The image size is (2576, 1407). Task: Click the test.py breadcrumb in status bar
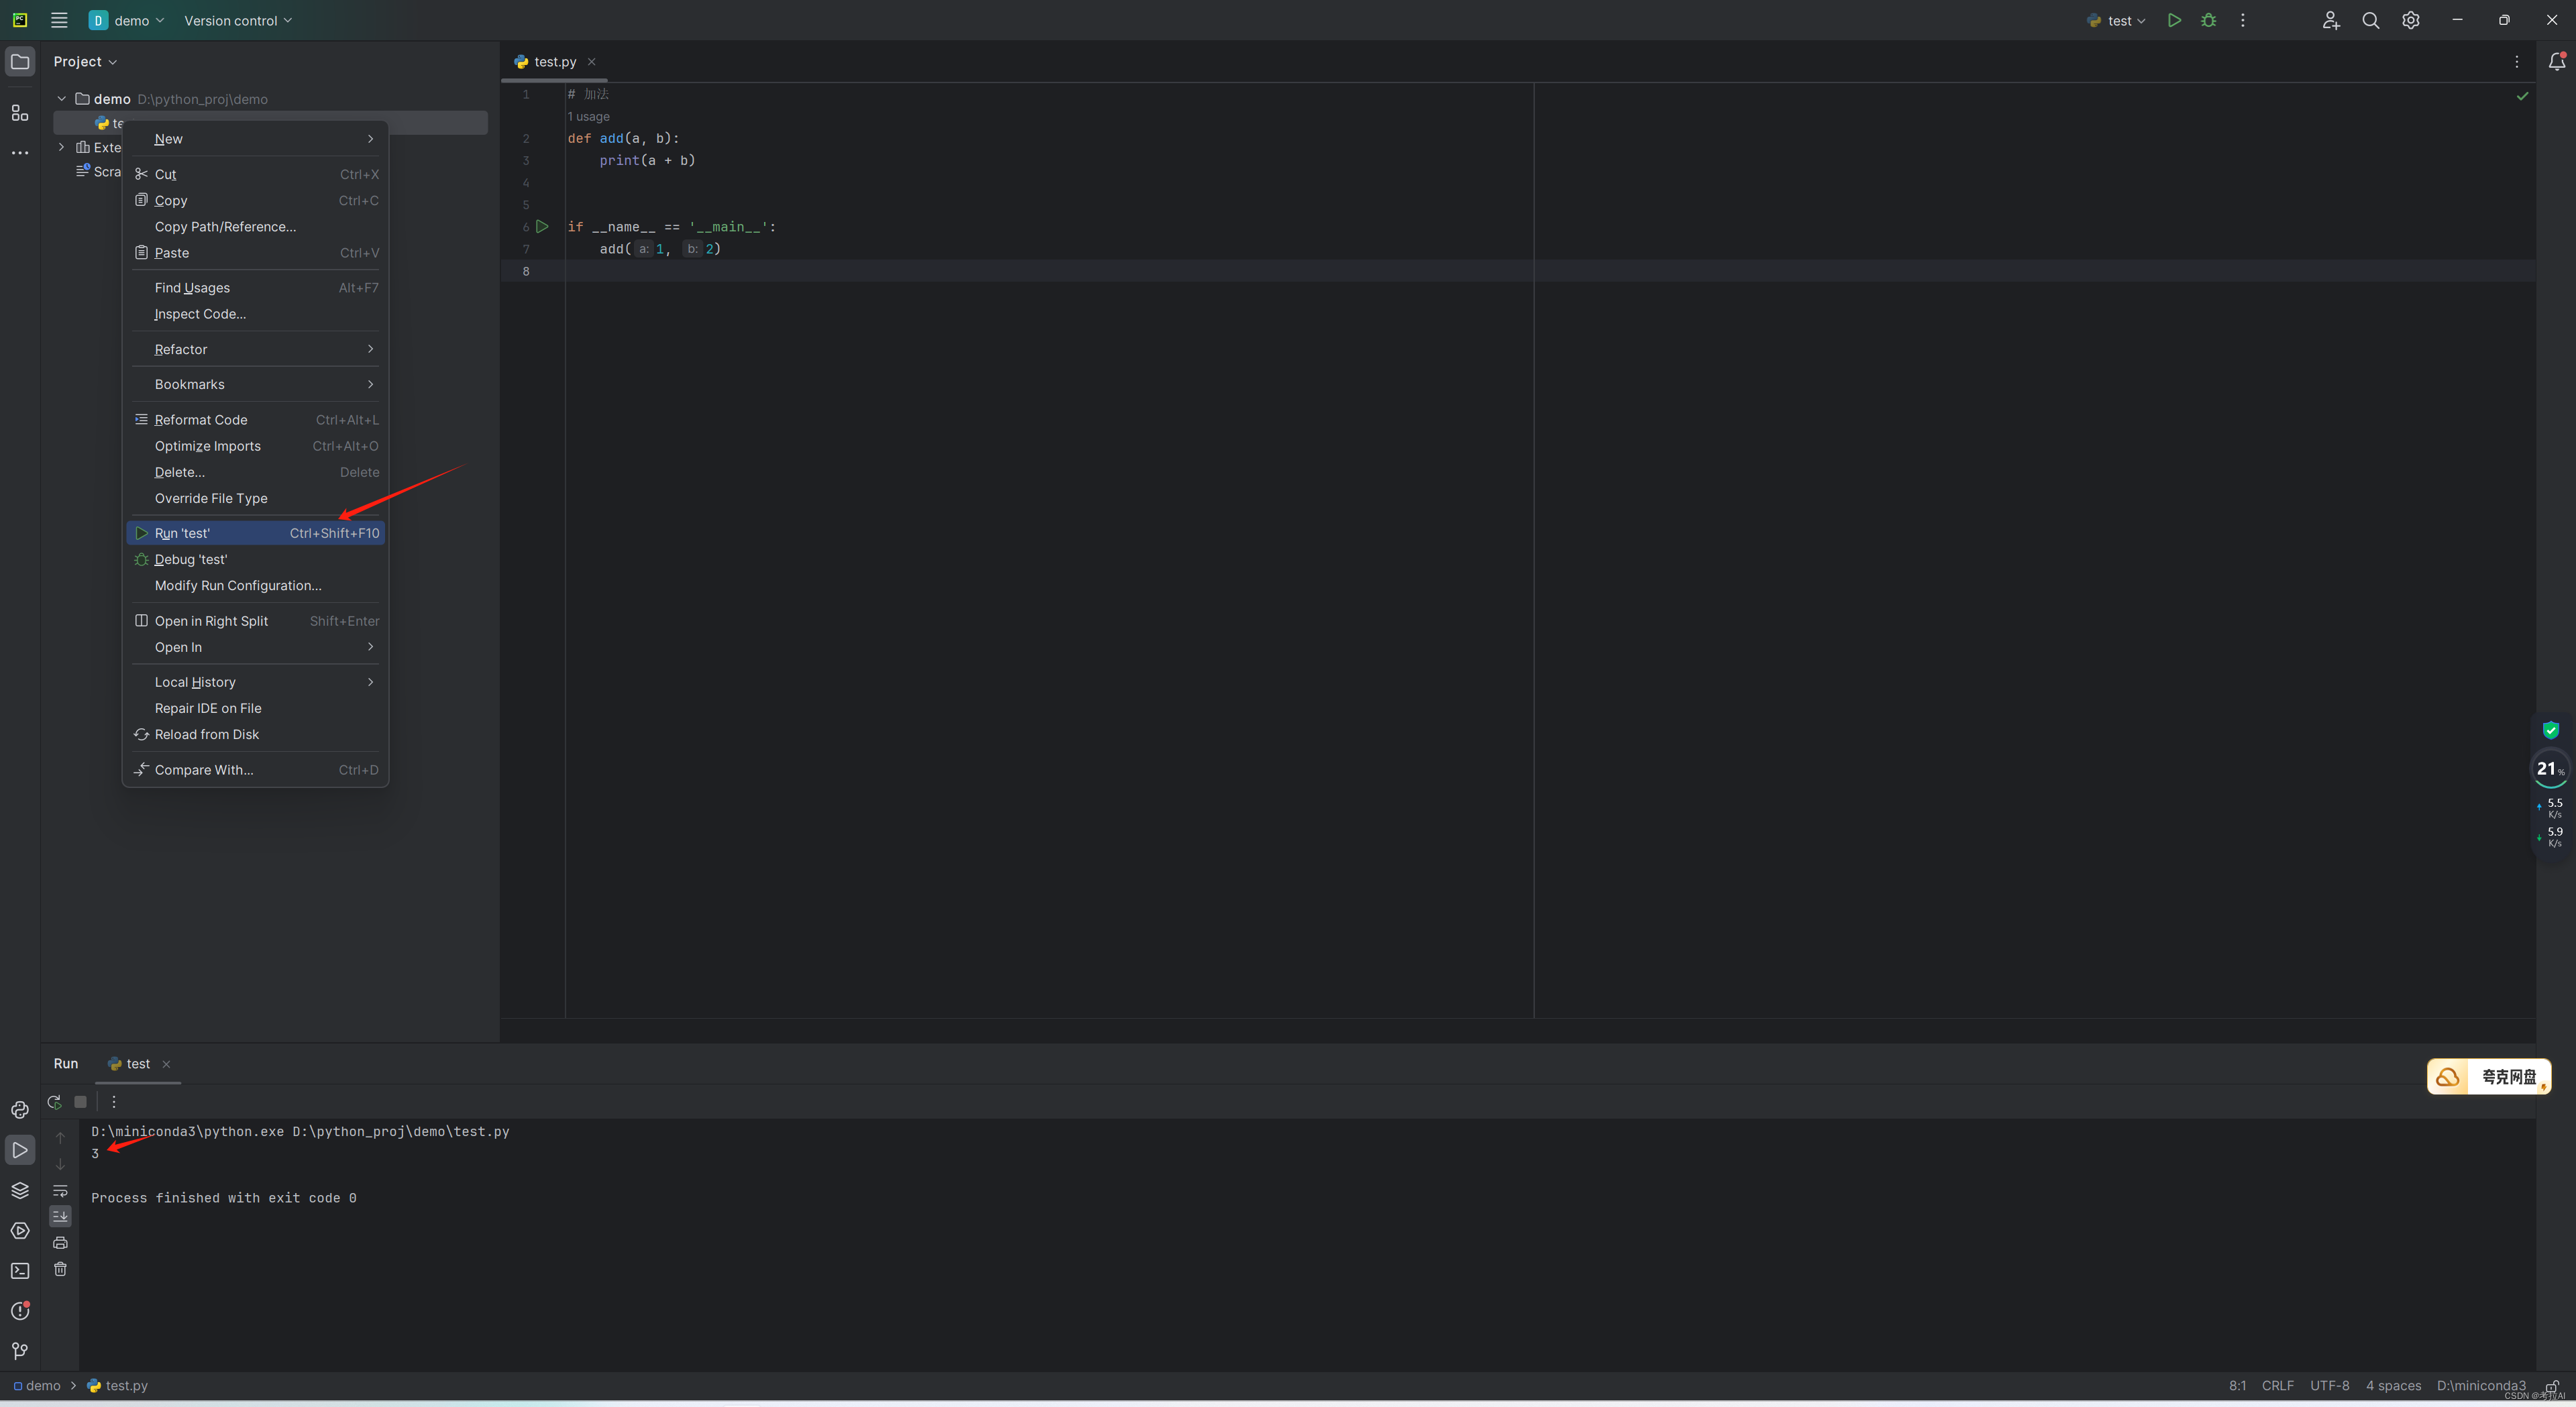click(x=118, y=1385)
